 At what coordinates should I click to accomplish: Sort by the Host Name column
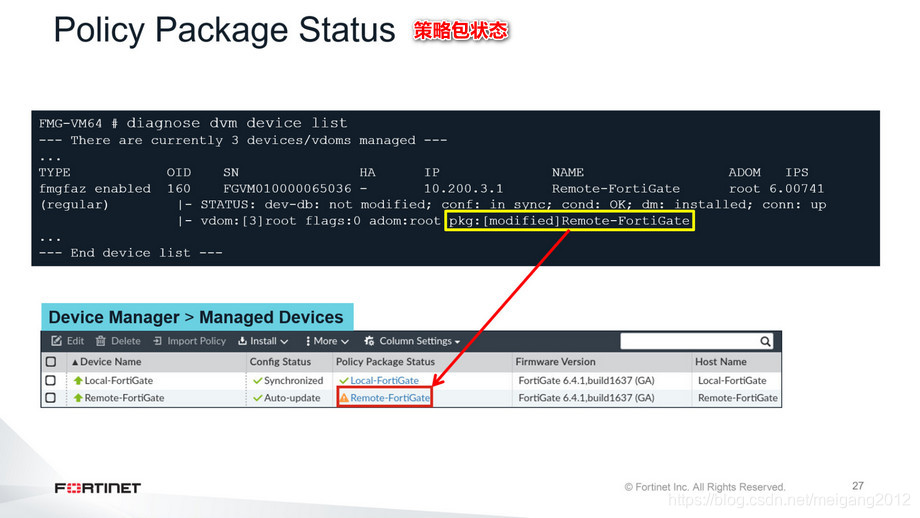point(721,362)
